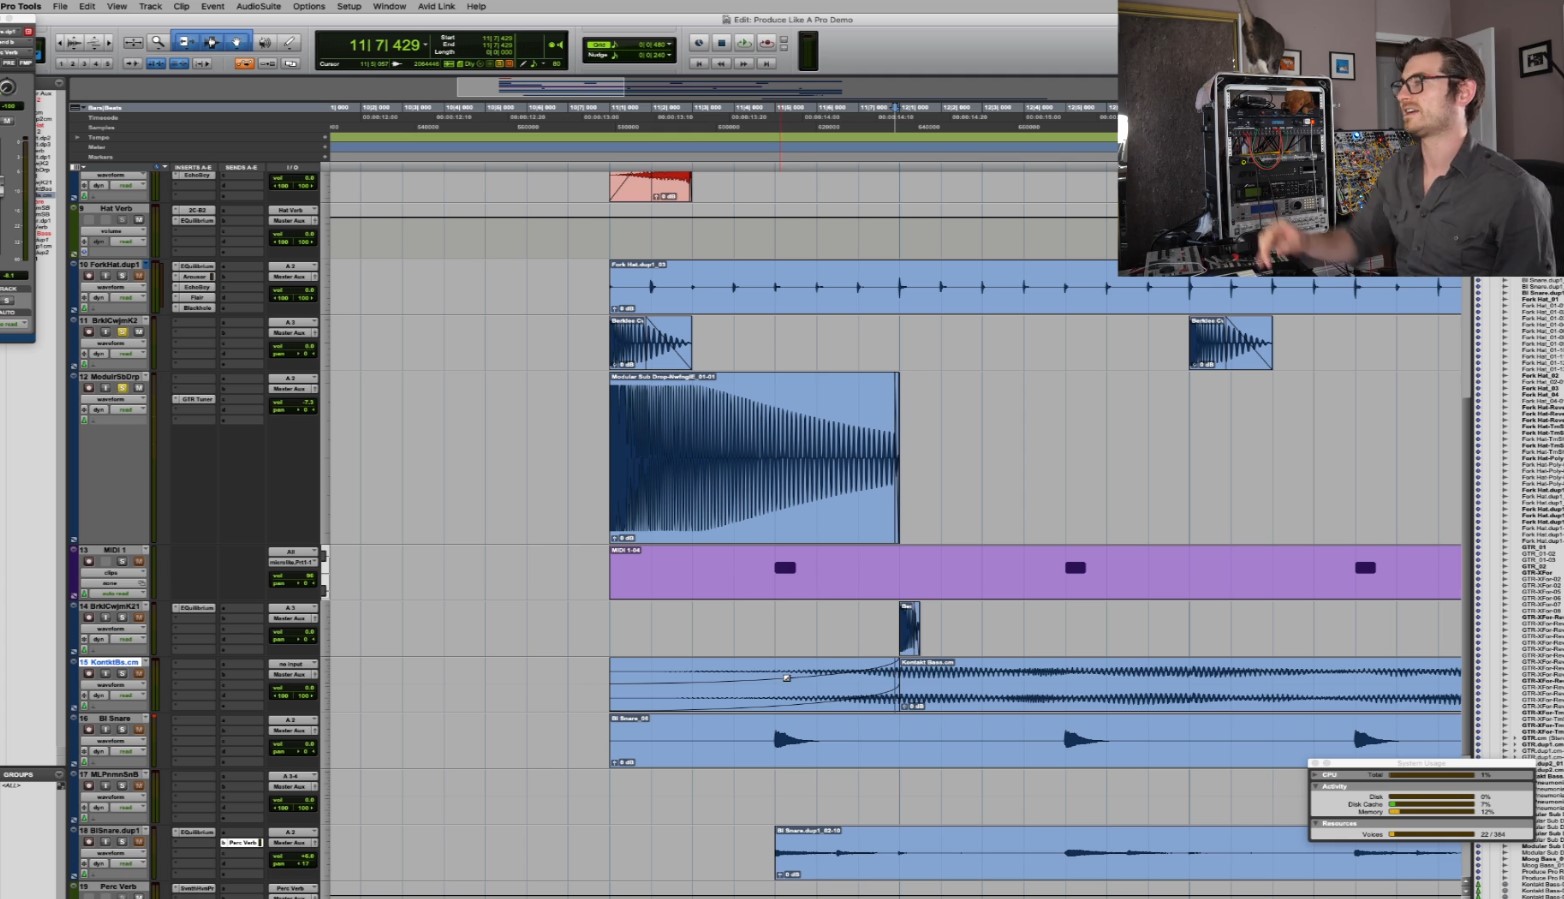This screenshot has height=899, width=1564.
Task: Click the SENDS A-E column header
Action: coord(241,167)
